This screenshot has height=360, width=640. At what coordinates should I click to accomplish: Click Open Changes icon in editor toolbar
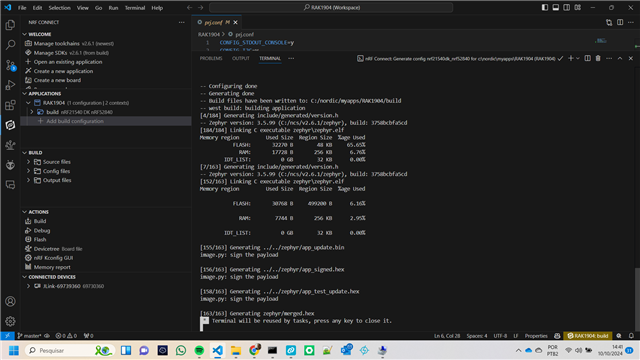[x=609, y=22]
